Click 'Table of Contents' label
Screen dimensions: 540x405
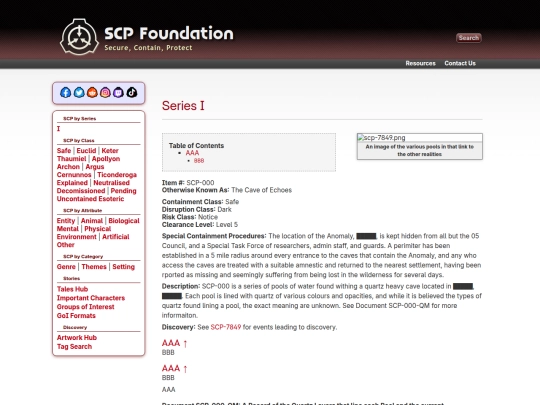point(196,146)
